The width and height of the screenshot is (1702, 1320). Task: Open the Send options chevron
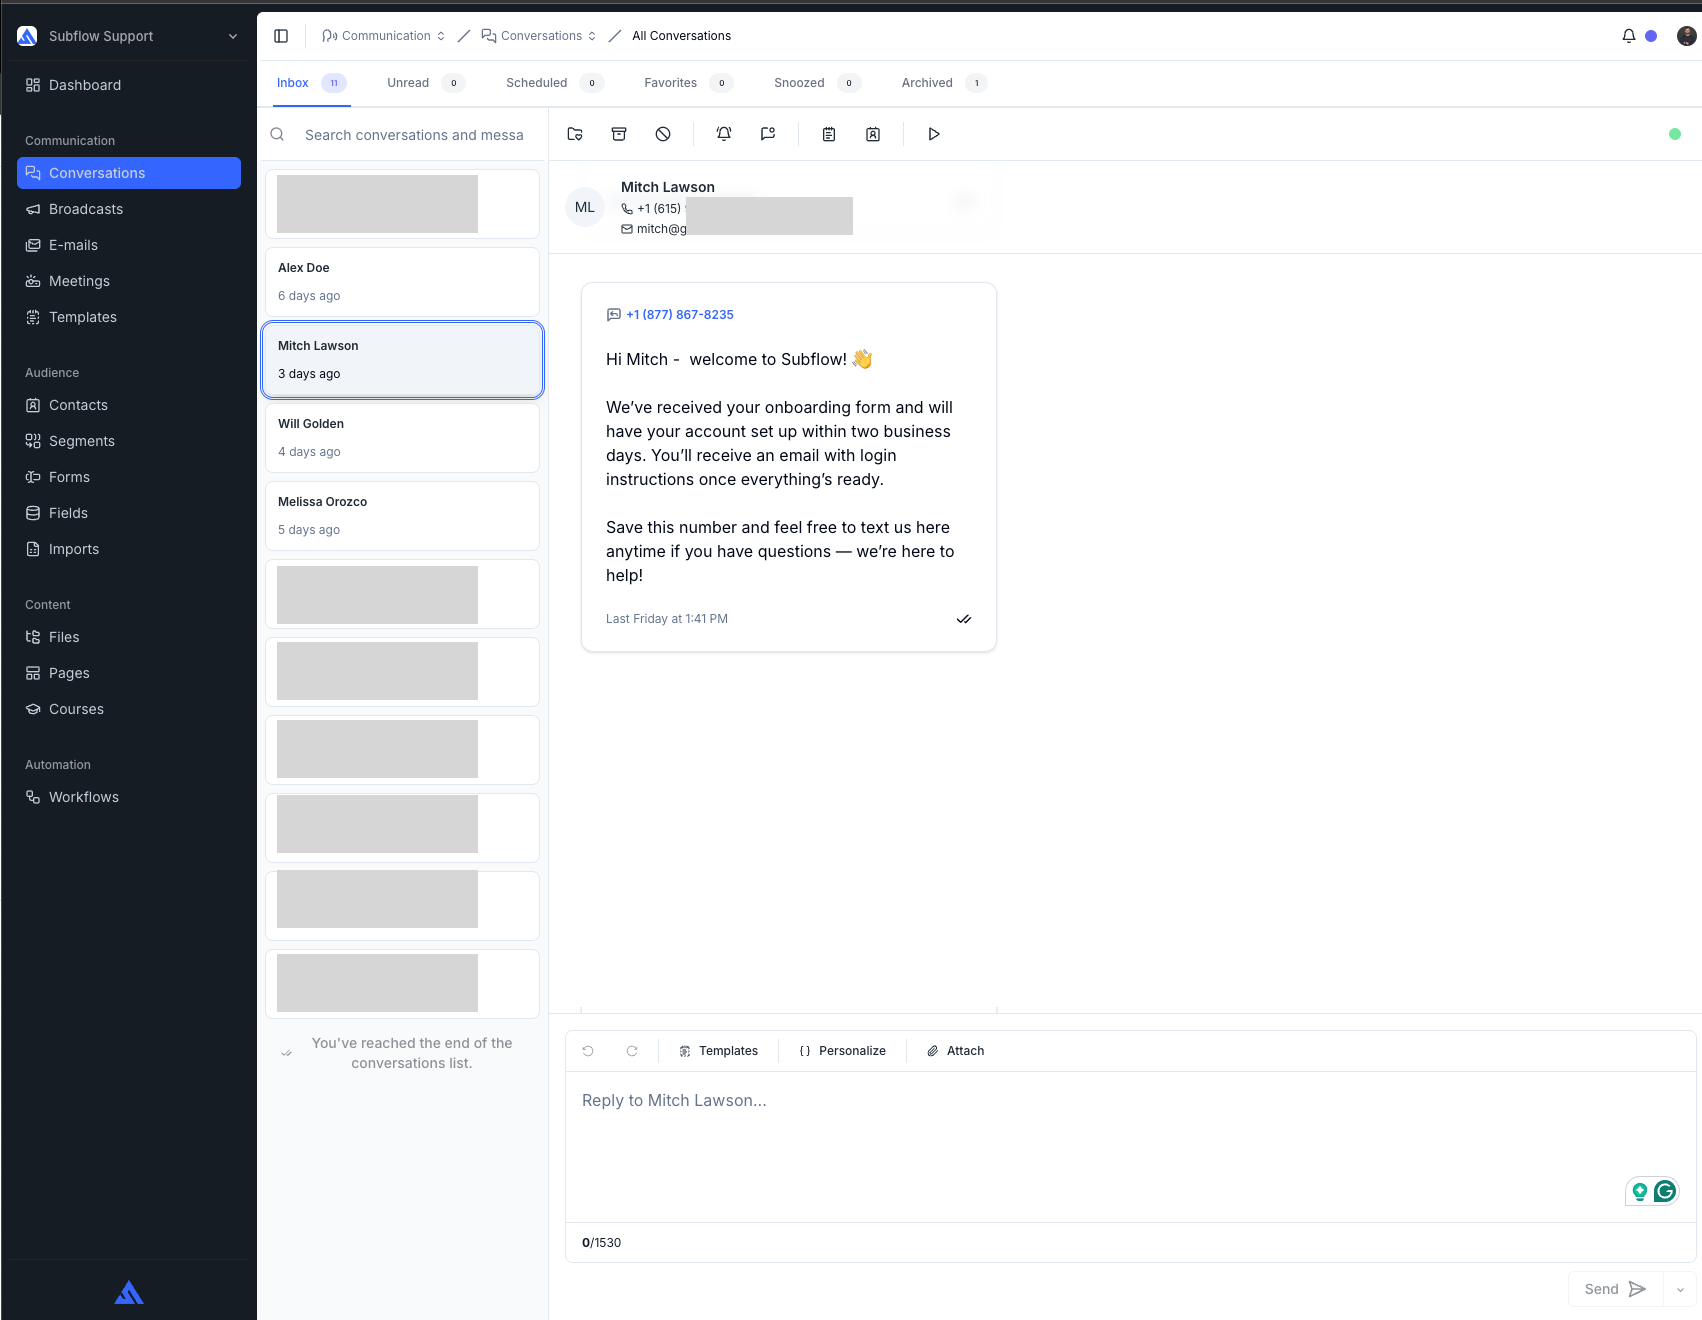click(1680, 1290)
